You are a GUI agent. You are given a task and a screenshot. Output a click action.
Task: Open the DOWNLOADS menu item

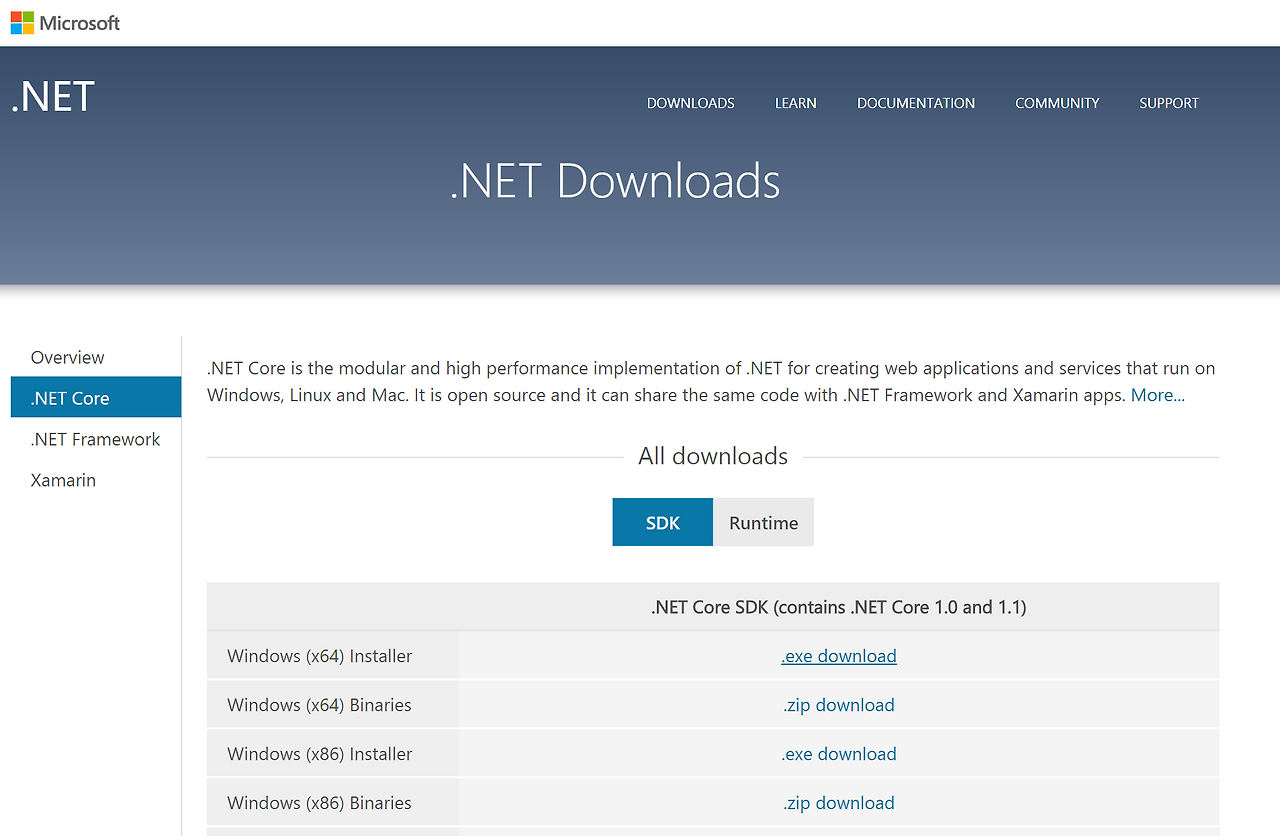click(691, 103)
